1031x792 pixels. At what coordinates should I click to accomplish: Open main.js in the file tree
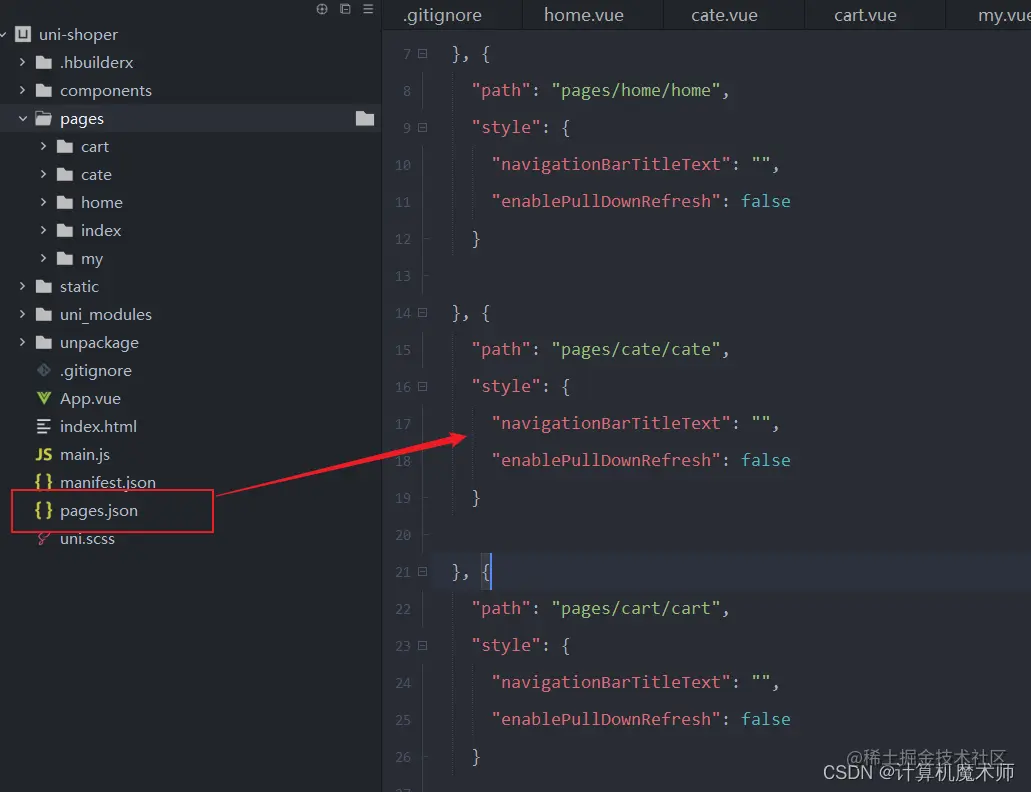(x=85, y=454)
